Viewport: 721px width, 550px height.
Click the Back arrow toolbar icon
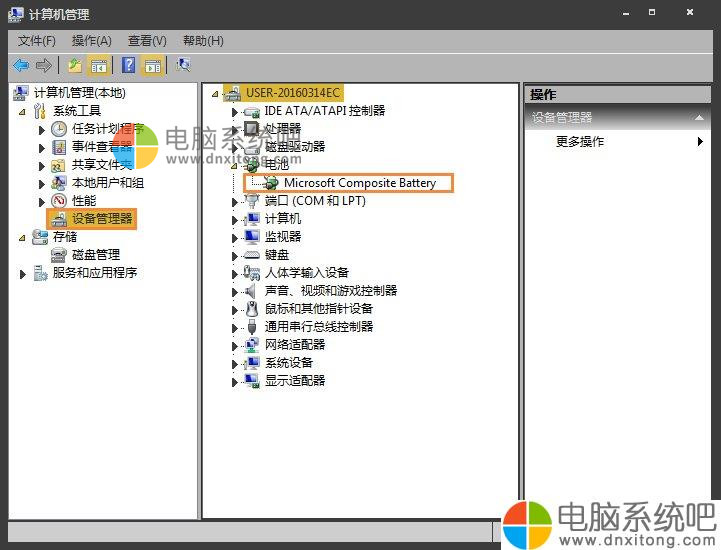(21, 65)
